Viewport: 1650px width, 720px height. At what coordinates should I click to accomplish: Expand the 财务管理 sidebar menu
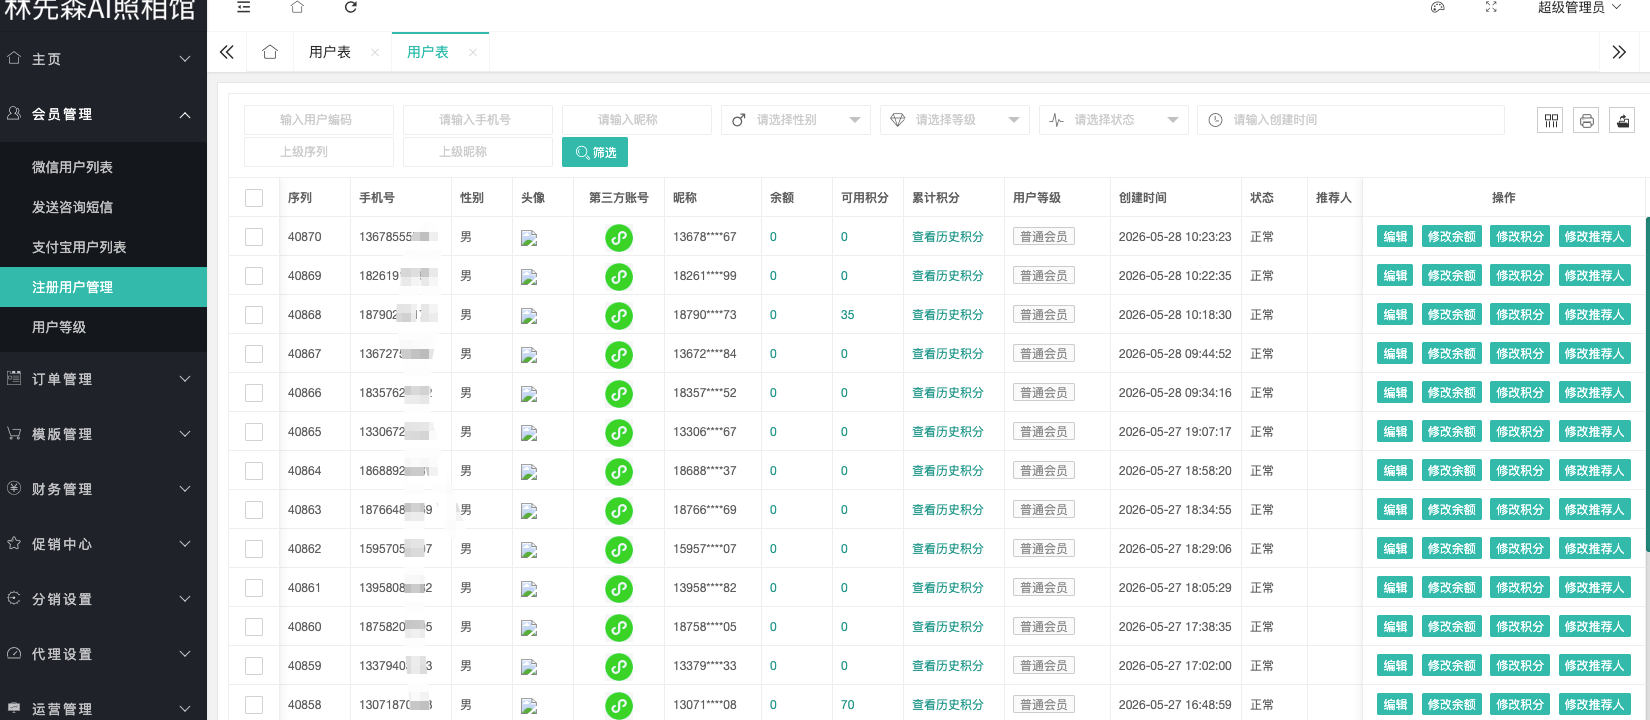(103, 489)
